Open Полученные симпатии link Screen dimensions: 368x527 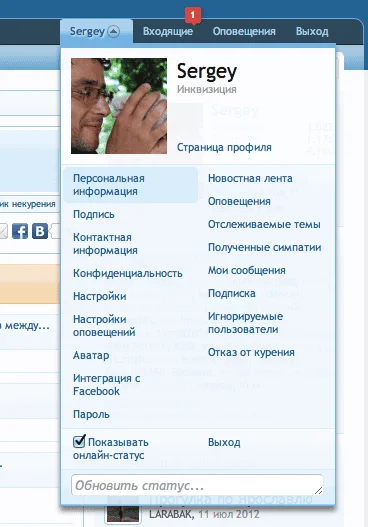pyautogui.click(x=264, y=247)
